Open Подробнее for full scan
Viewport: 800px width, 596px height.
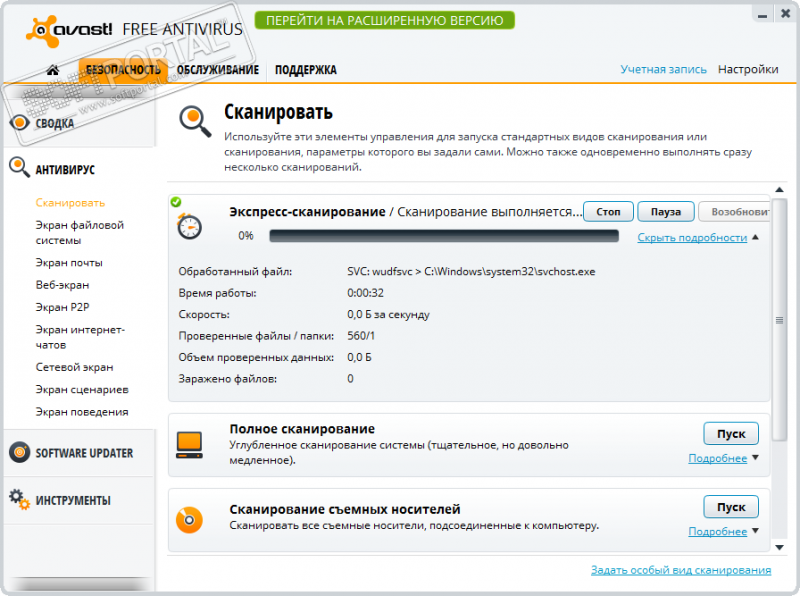[x=717, y=458]
